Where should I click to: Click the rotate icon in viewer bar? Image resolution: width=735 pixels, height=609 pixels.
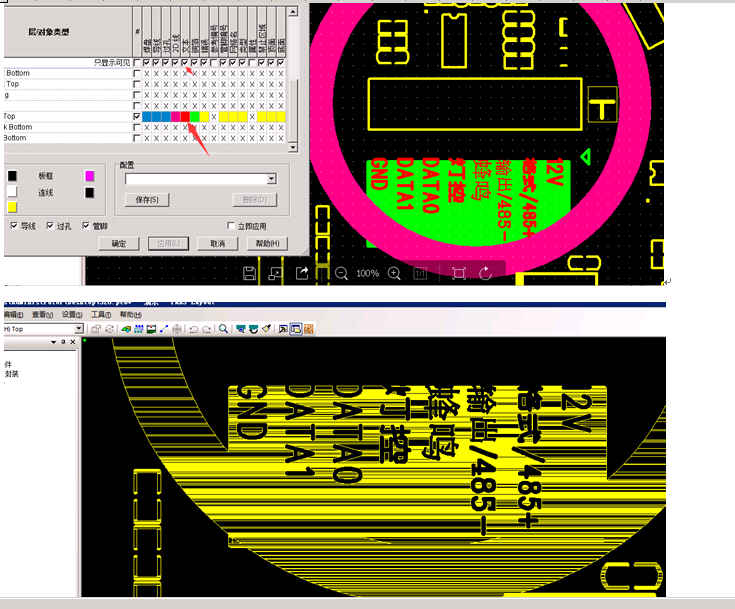pyautogui.click(x=486, y=273)
